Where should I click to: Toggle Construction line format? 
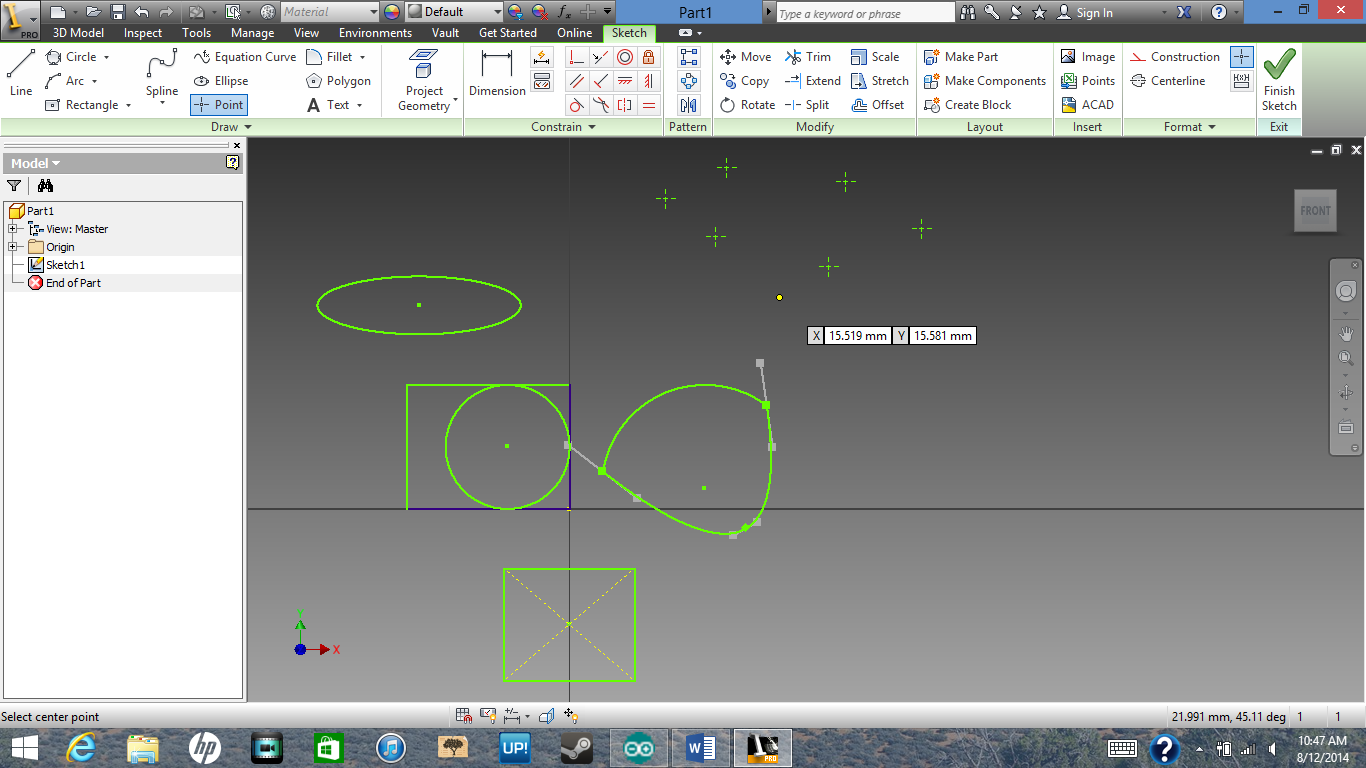point(1175,57)
